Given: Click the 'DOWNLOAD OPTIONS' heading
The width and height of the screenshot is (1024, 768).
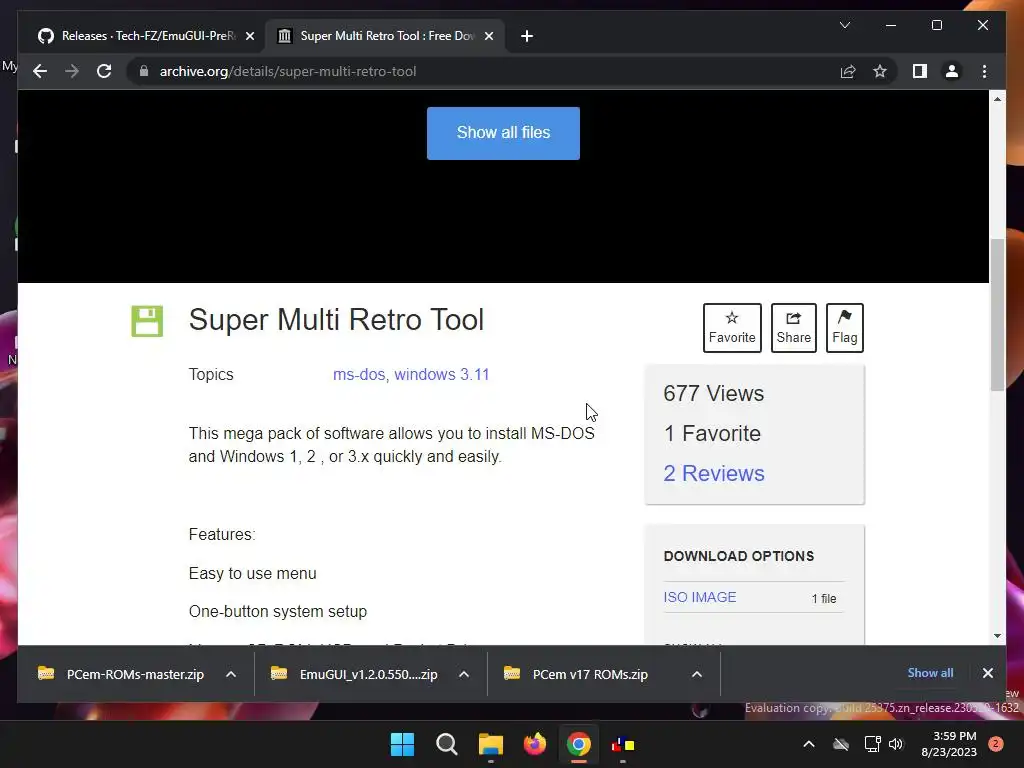Looking at the screenshot, I should point(739,556).
